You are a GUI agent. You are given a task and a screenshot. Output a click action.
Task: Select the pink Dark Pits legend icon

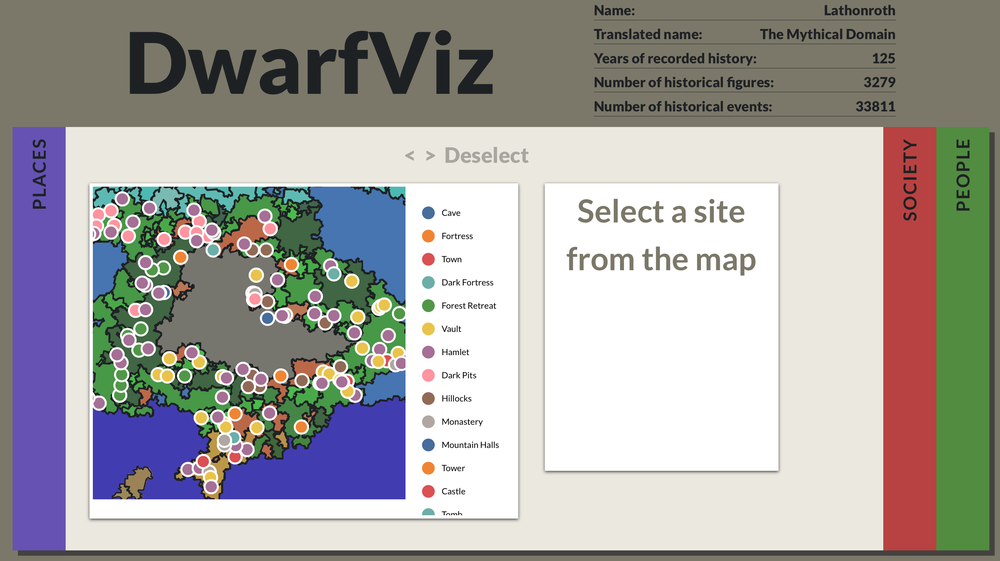[428, 375]
